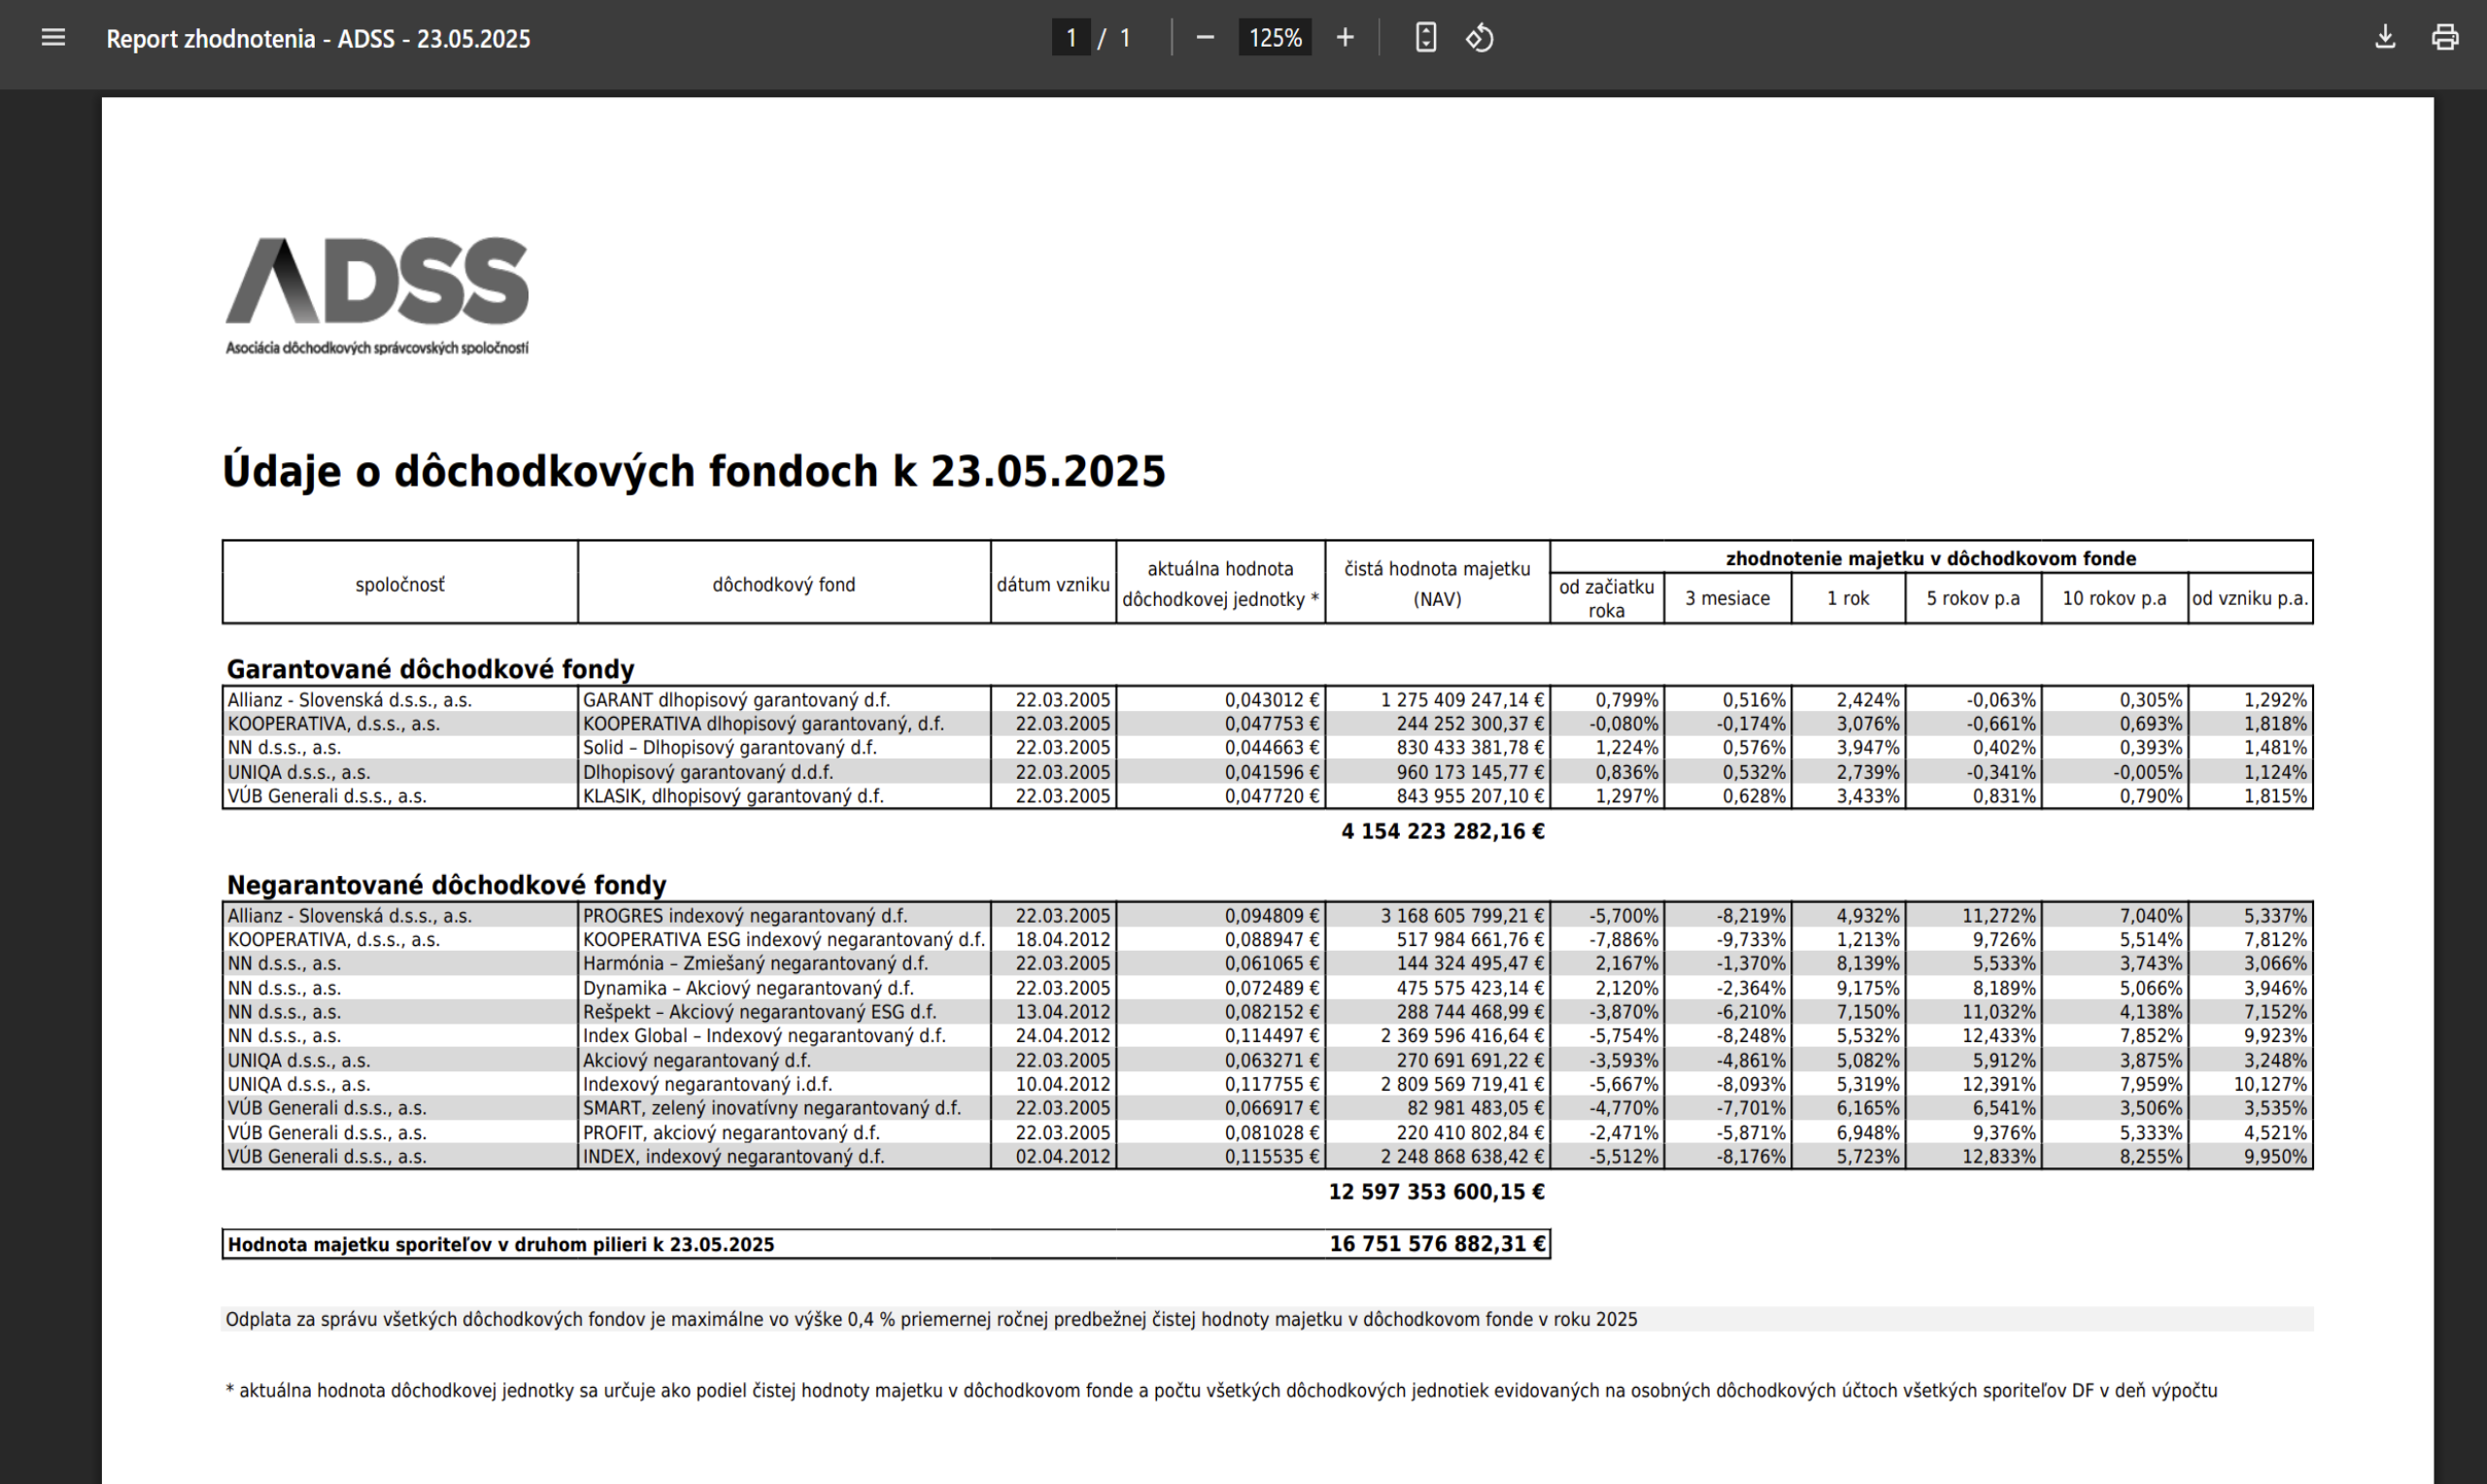Click the year-to-date return -7,886%
Image resolution: width=2487 pixels, height=1484 pixels.
1623,940
